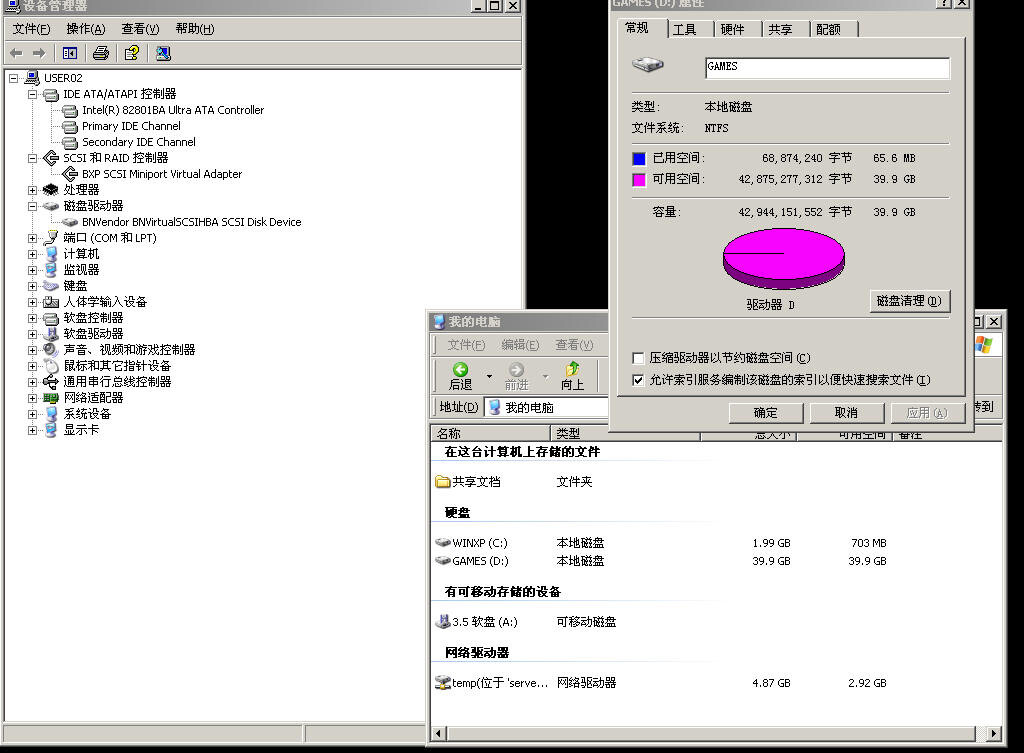This screenshot has width=1024, height=753.
Task: Click the print icon in Device Manager toolbar
Action: tap(100, 53)
